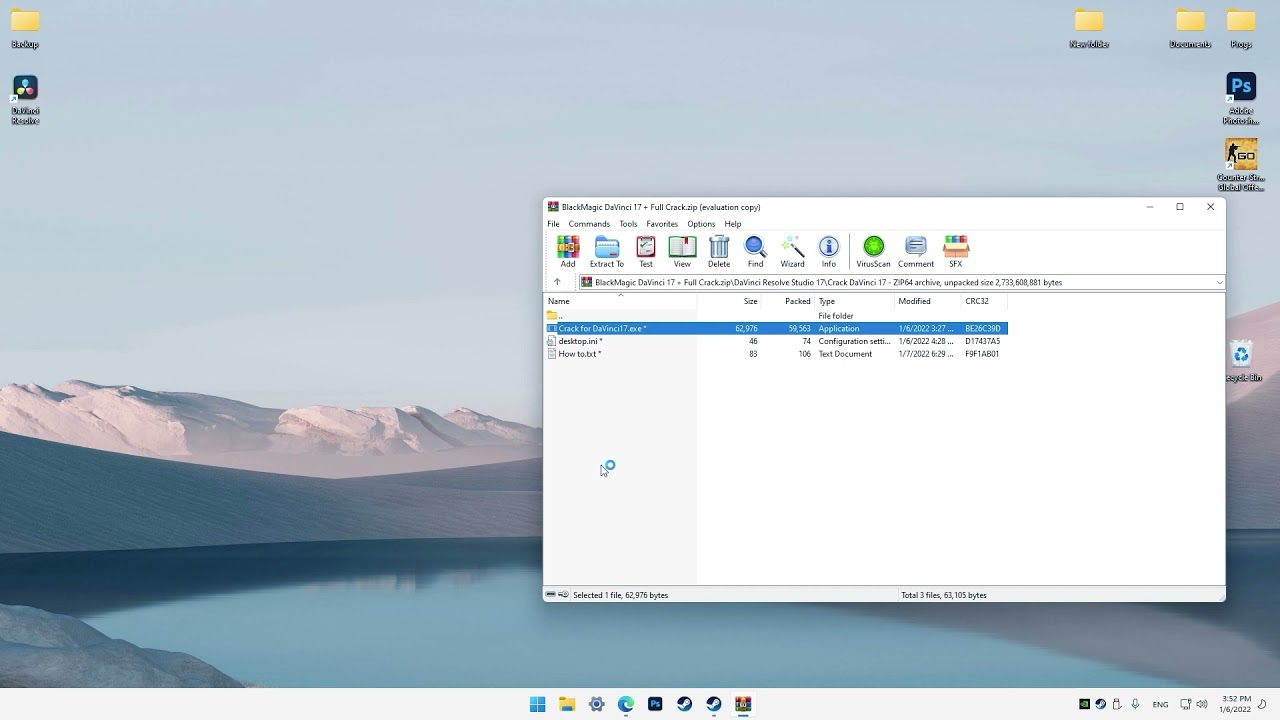
Task: Select the Recycle Bin desktop icon
Action: [x=1241, y=361]
